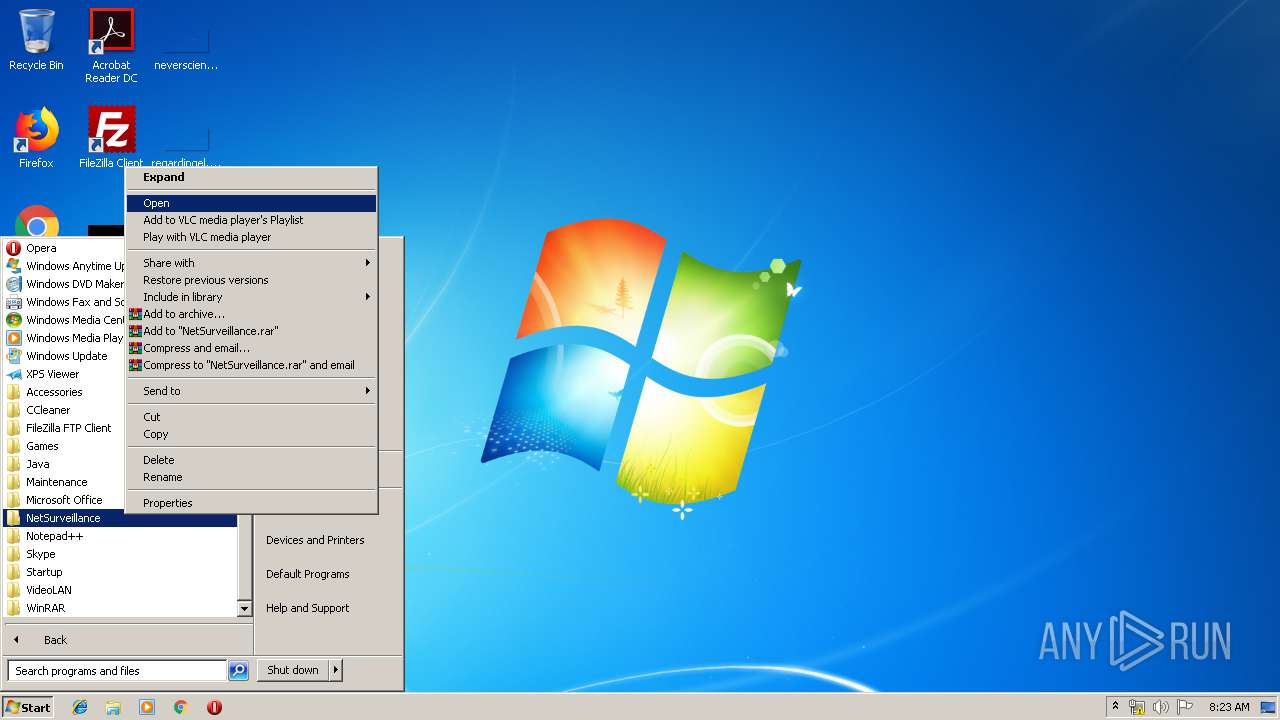Viewport: 1280px width, 720px height.
Task: Click the network tray icon
Action: [x=1137, y=707]
